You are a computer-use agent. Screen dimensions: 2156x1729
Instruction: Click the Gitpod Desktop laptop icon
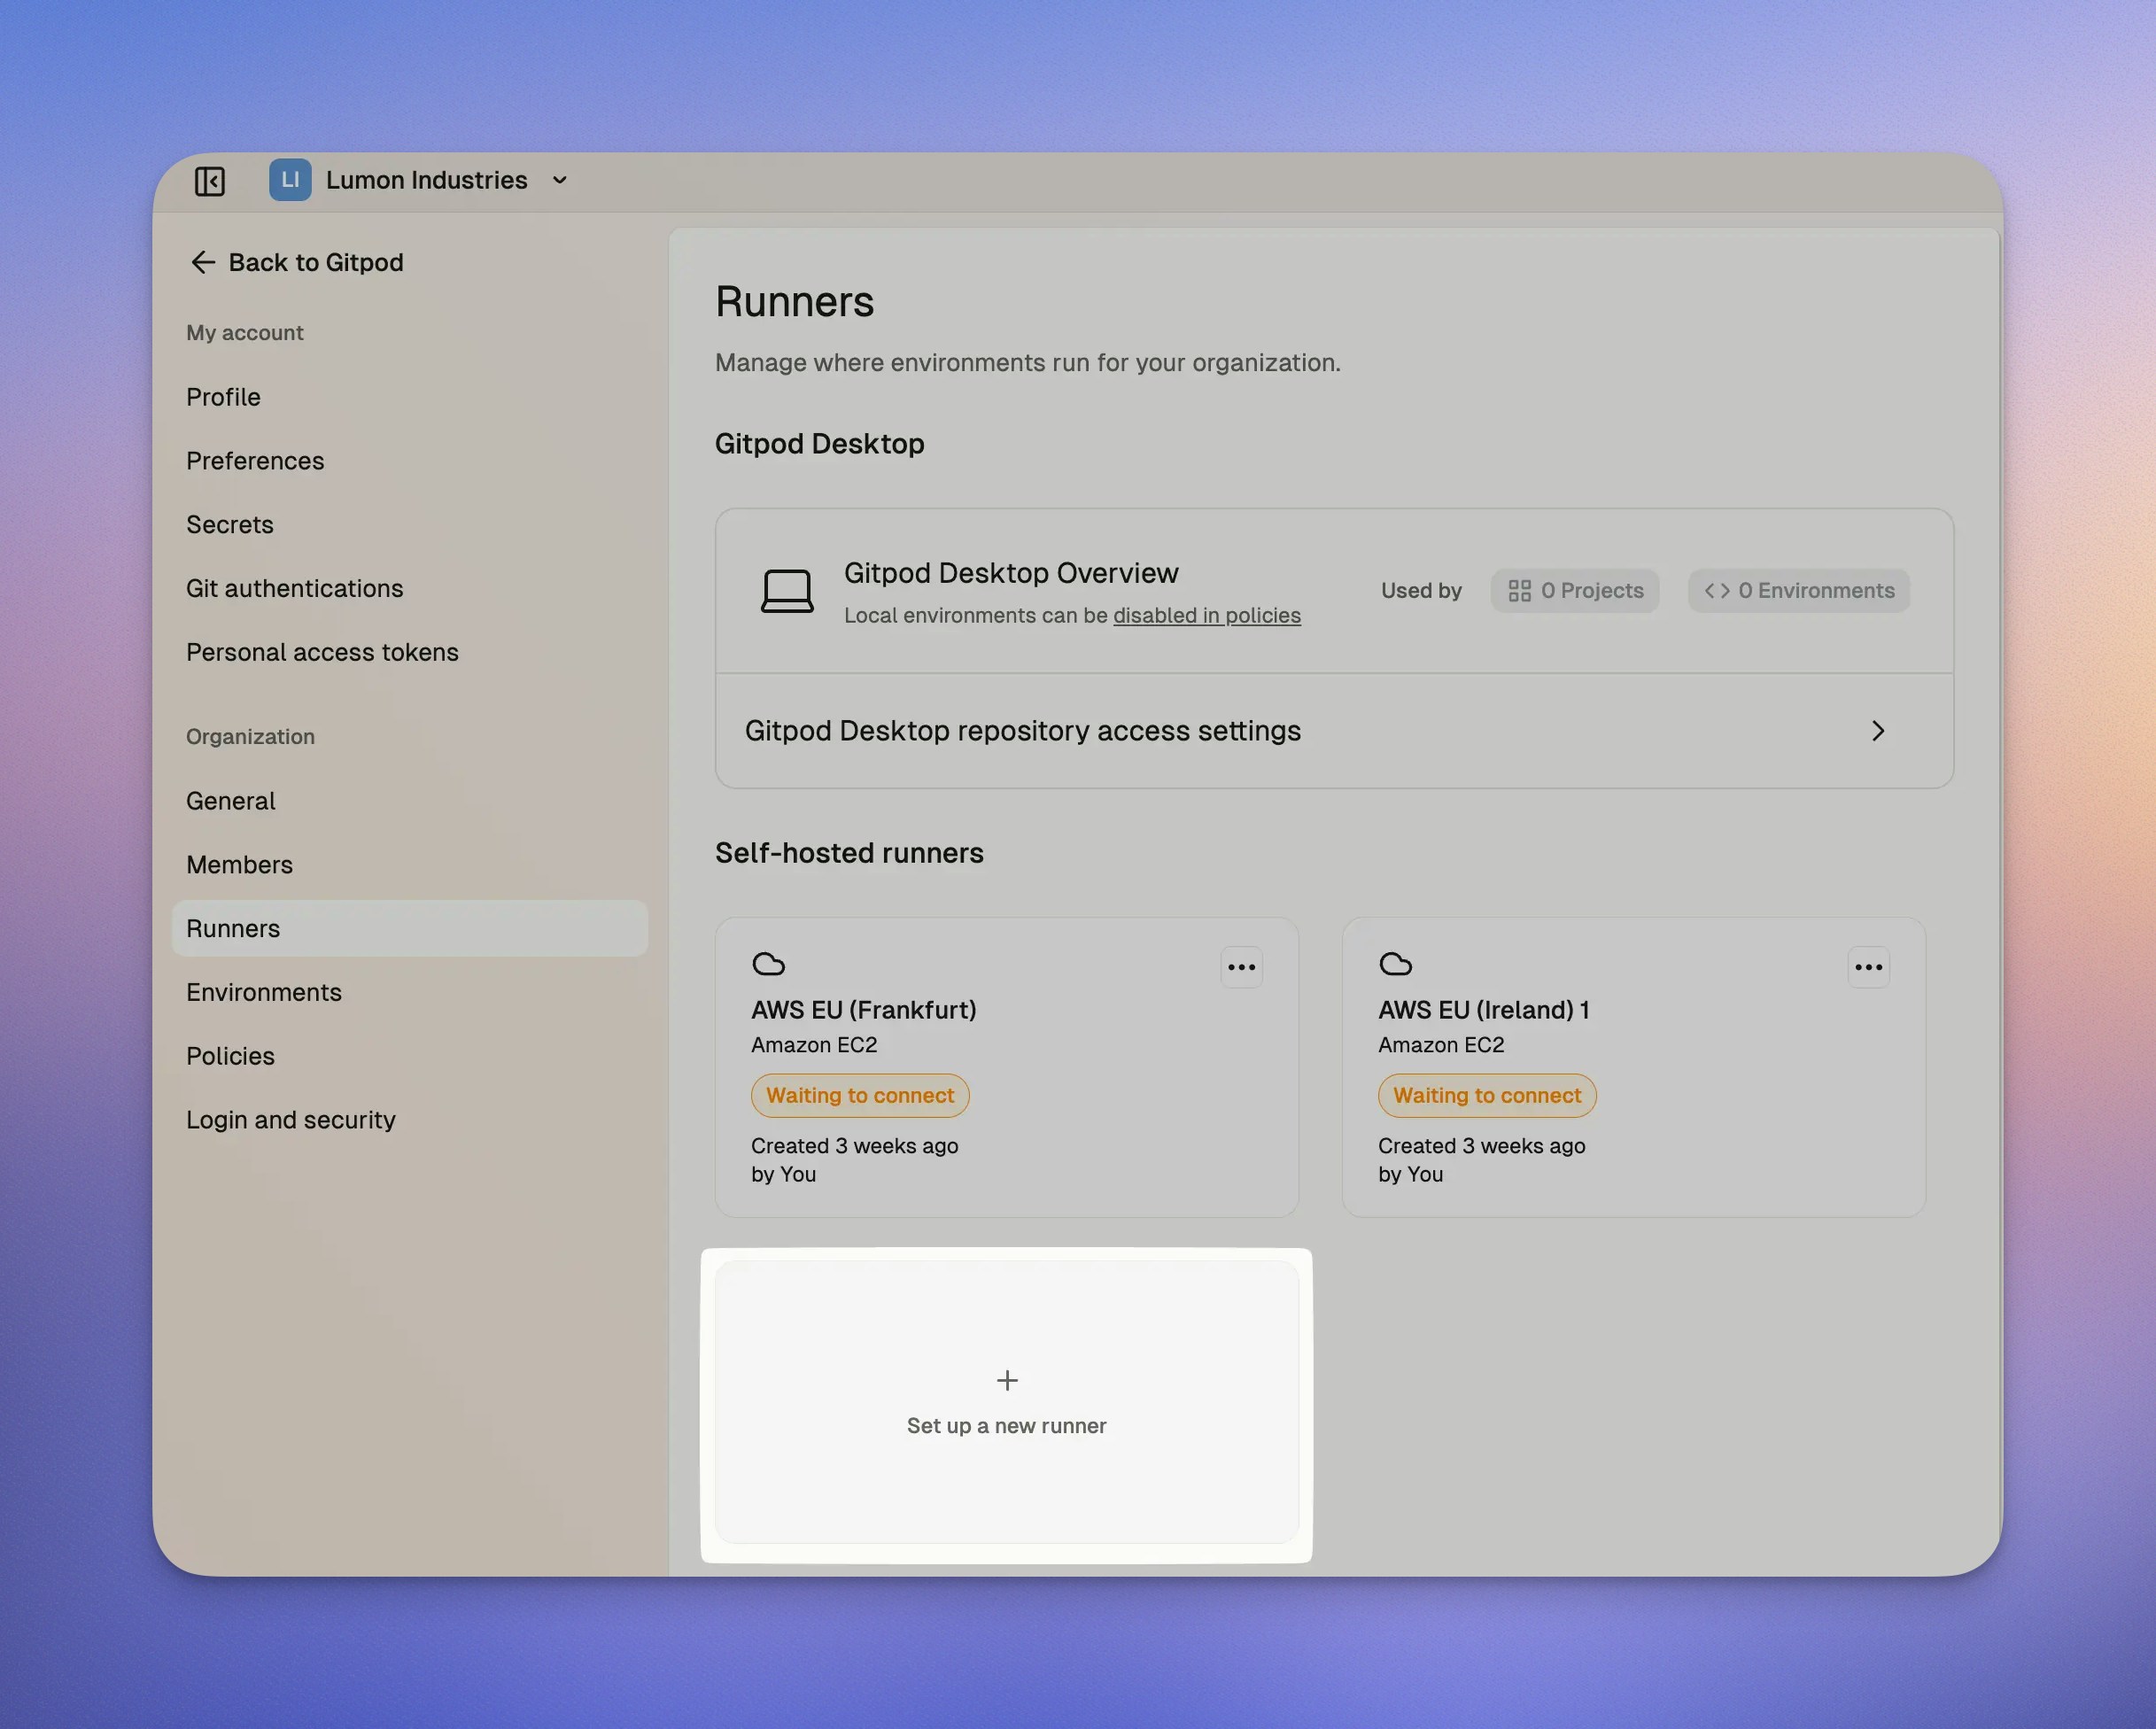click(787, 591)
